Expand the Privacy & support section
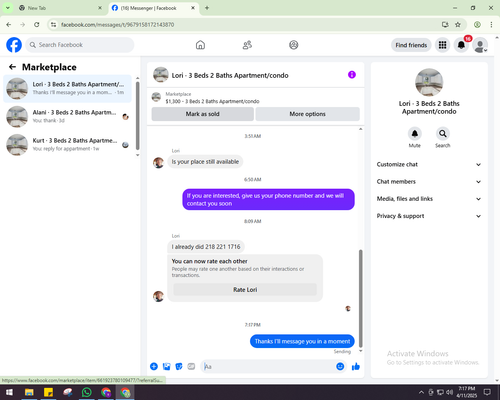The image size is (500, 400). tap(429, 216)
